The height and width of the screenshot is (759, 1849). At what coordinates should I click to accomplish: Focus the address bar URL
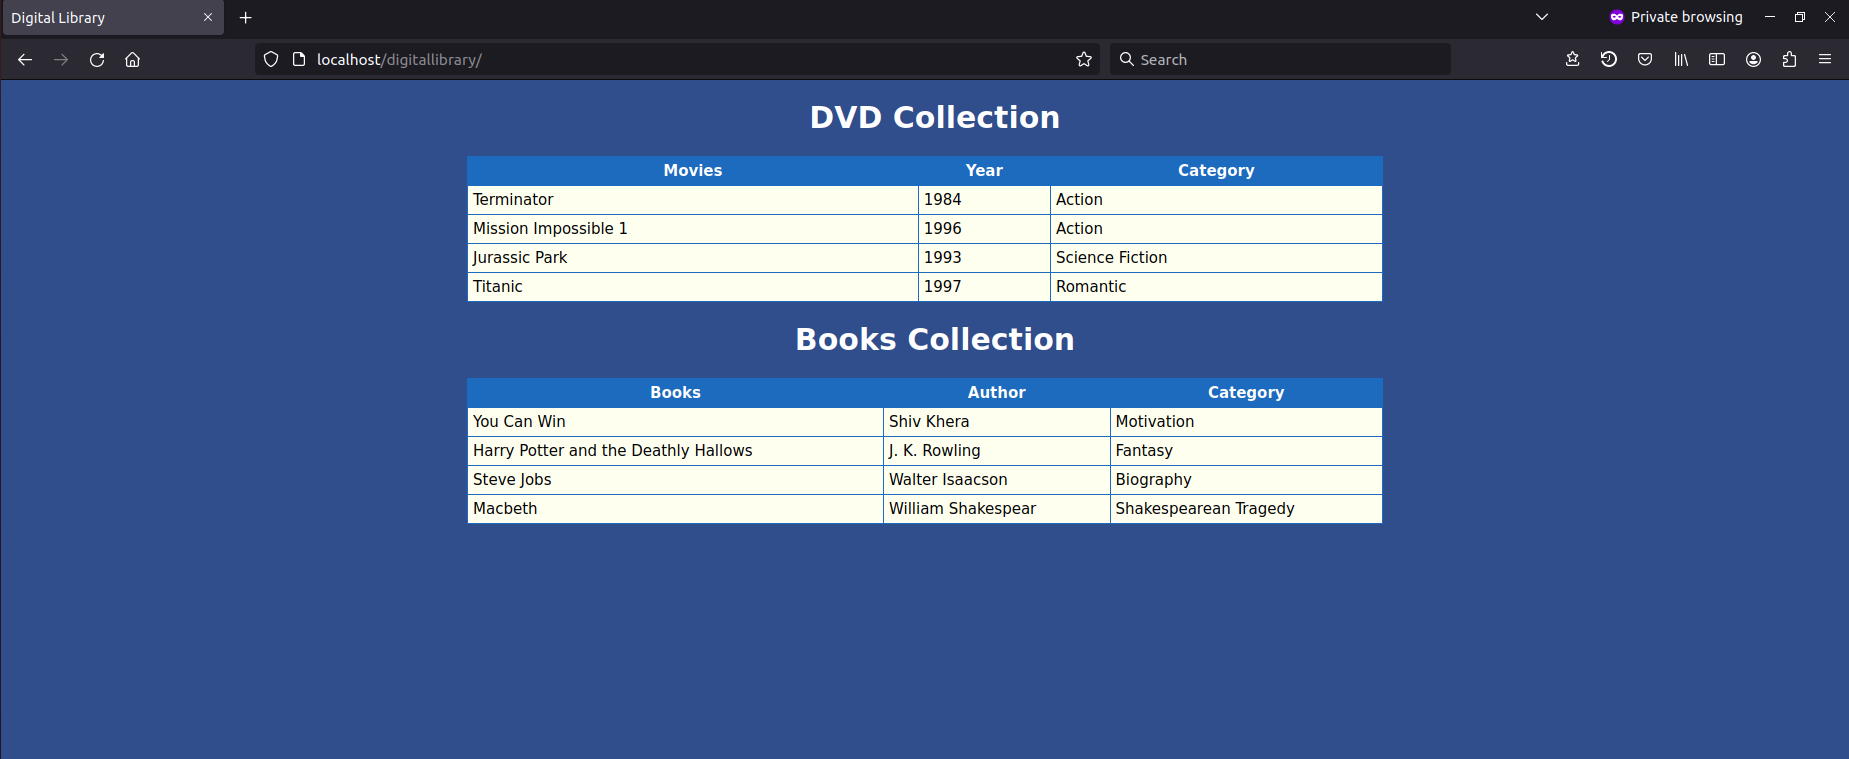(x=677, y=60)
